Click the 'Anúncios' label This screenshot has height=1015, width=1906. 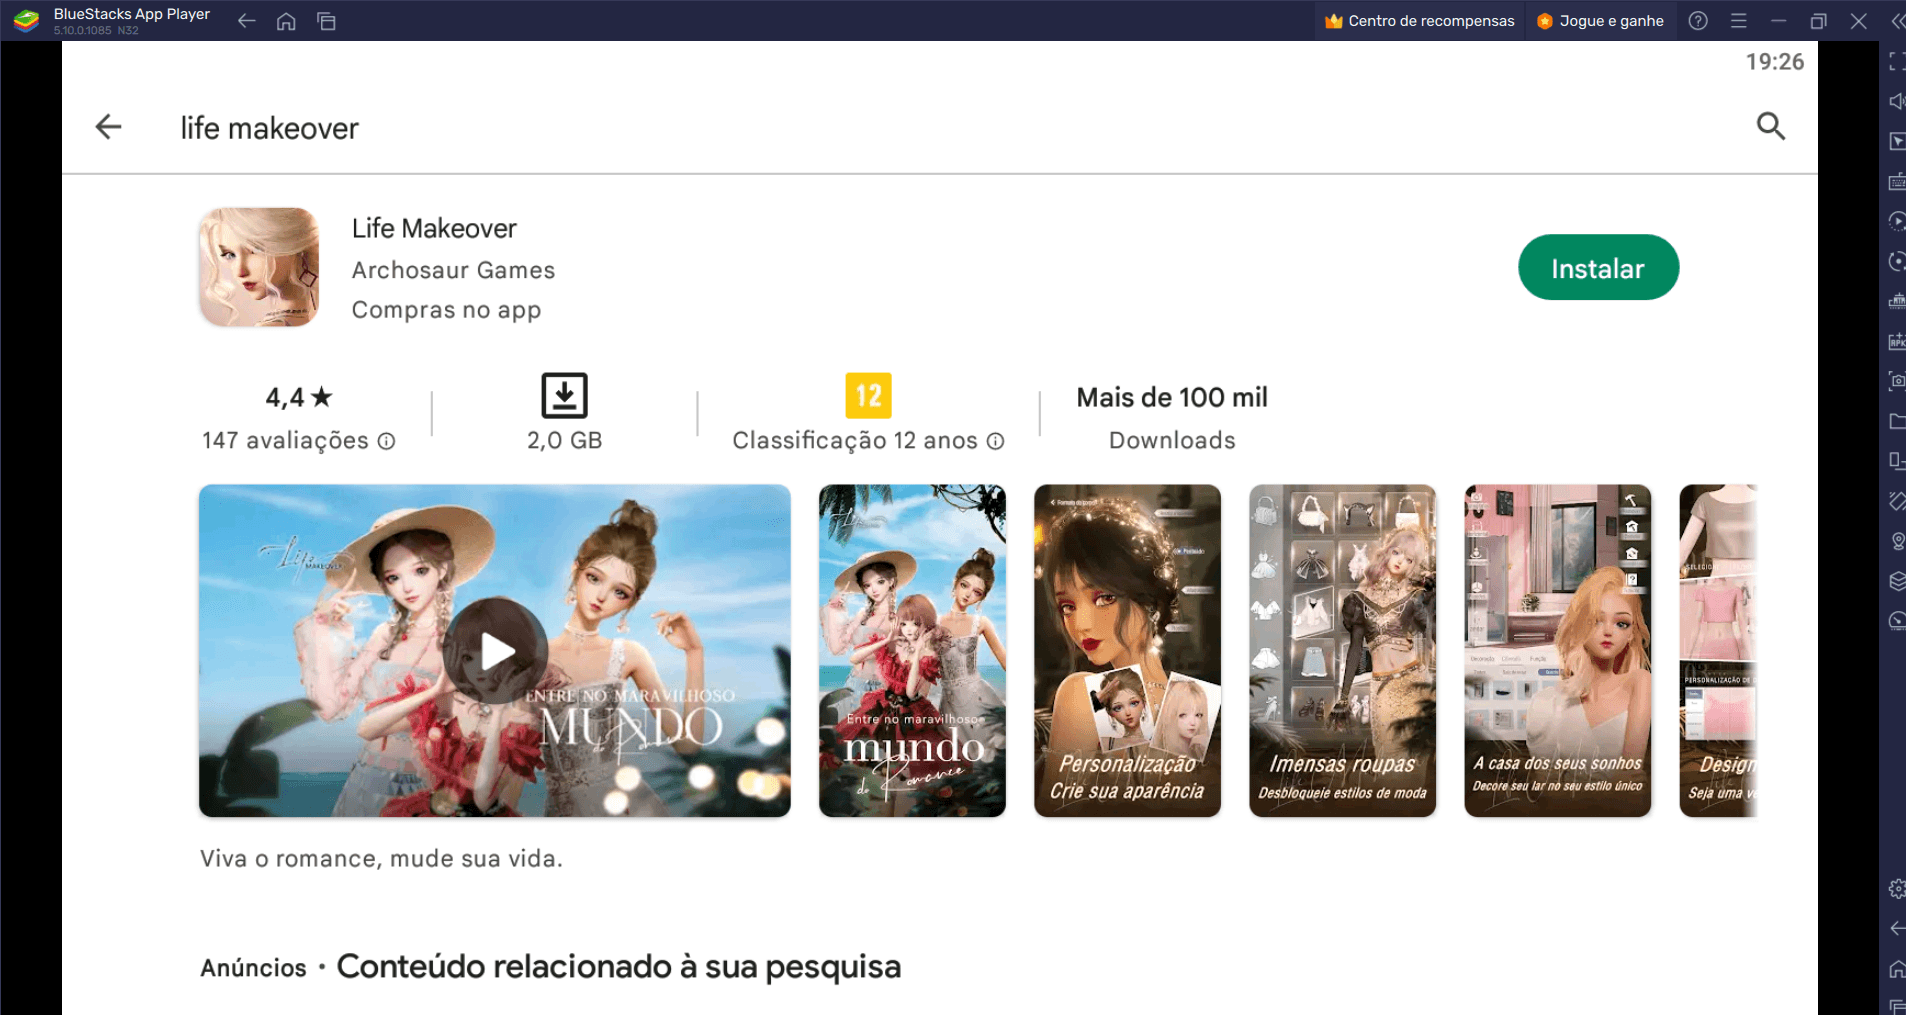(253, 968)
